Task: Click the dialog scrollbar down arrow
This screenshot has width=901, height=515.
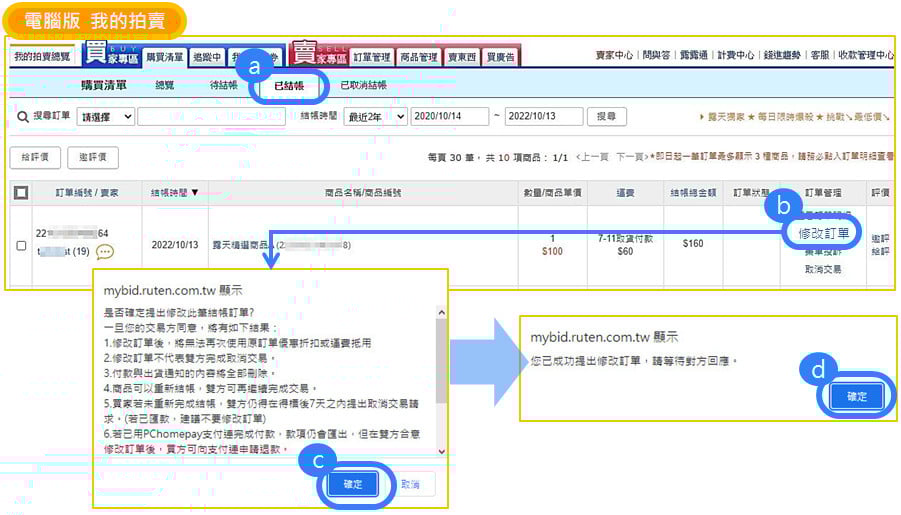Action: point(441,452)
